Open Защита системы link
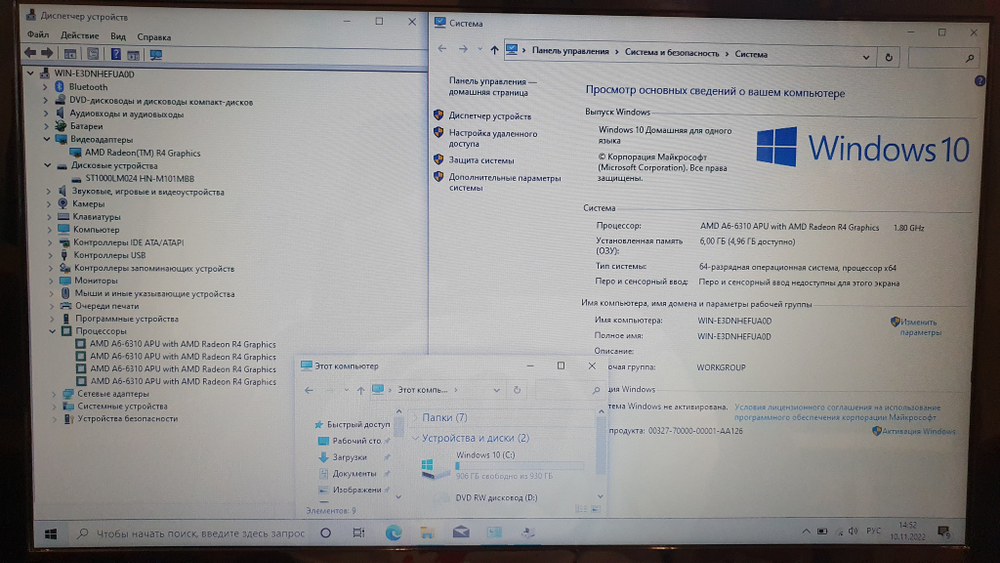 coord(481,161)
